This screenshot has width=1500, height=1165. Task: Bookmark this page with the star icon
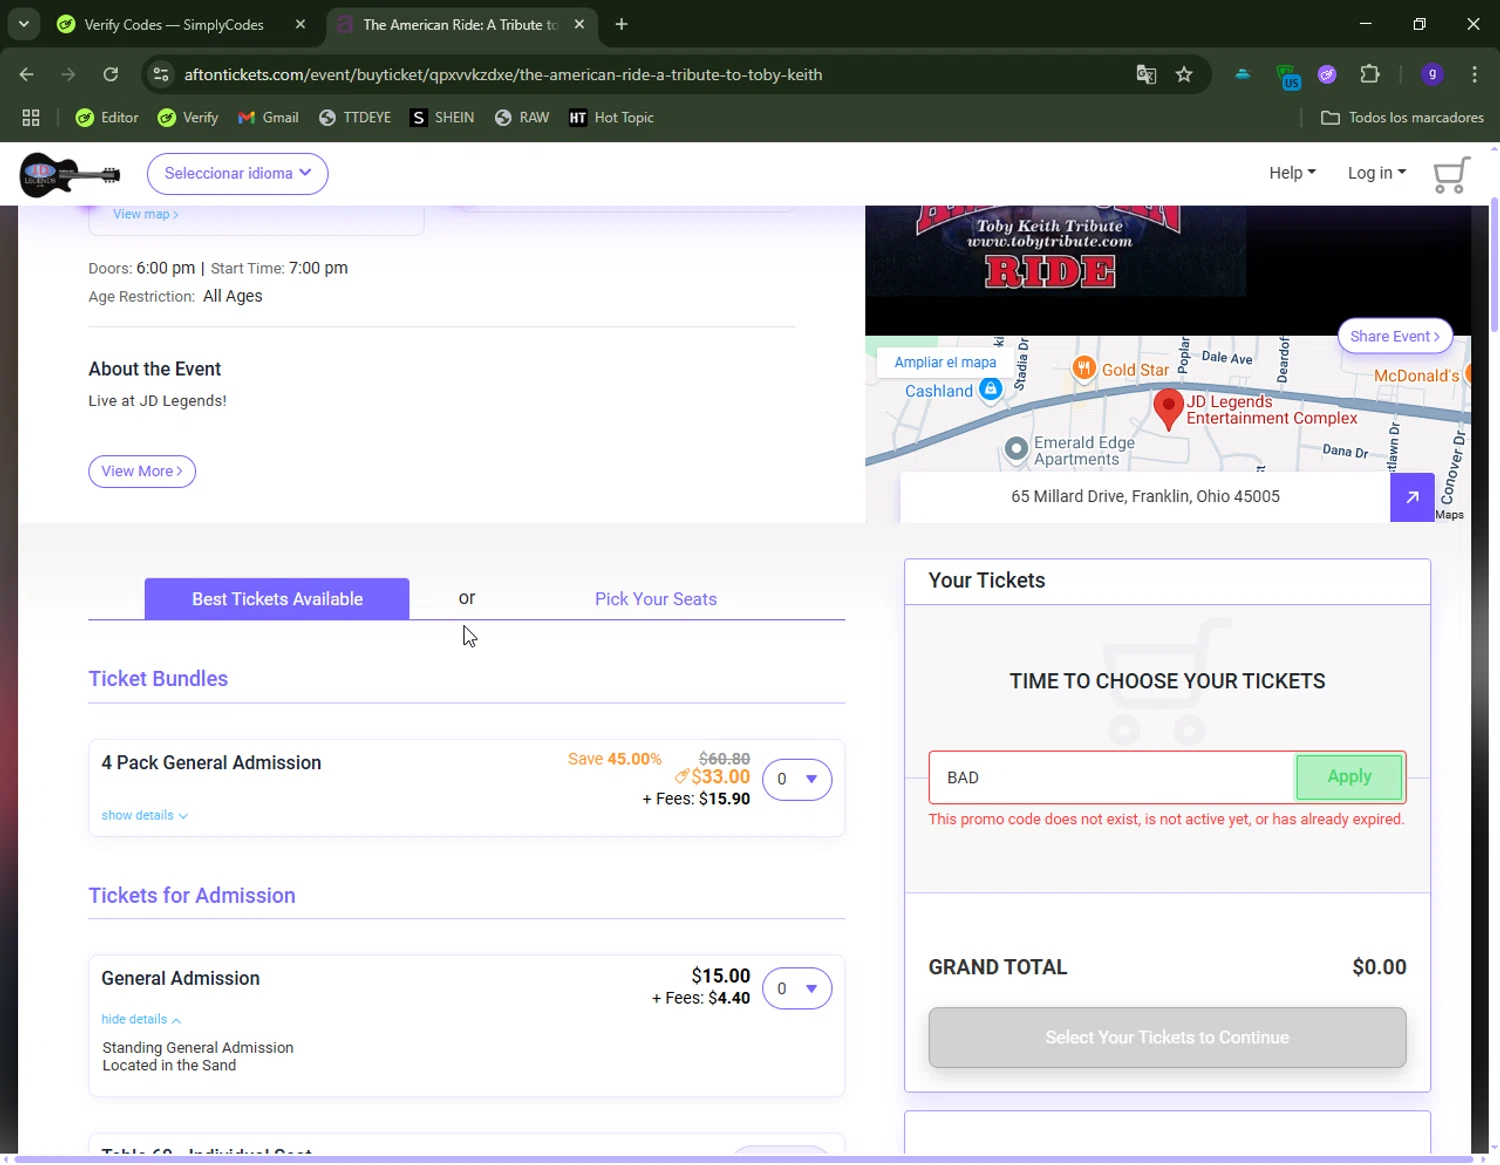(x=1184, y=75)
